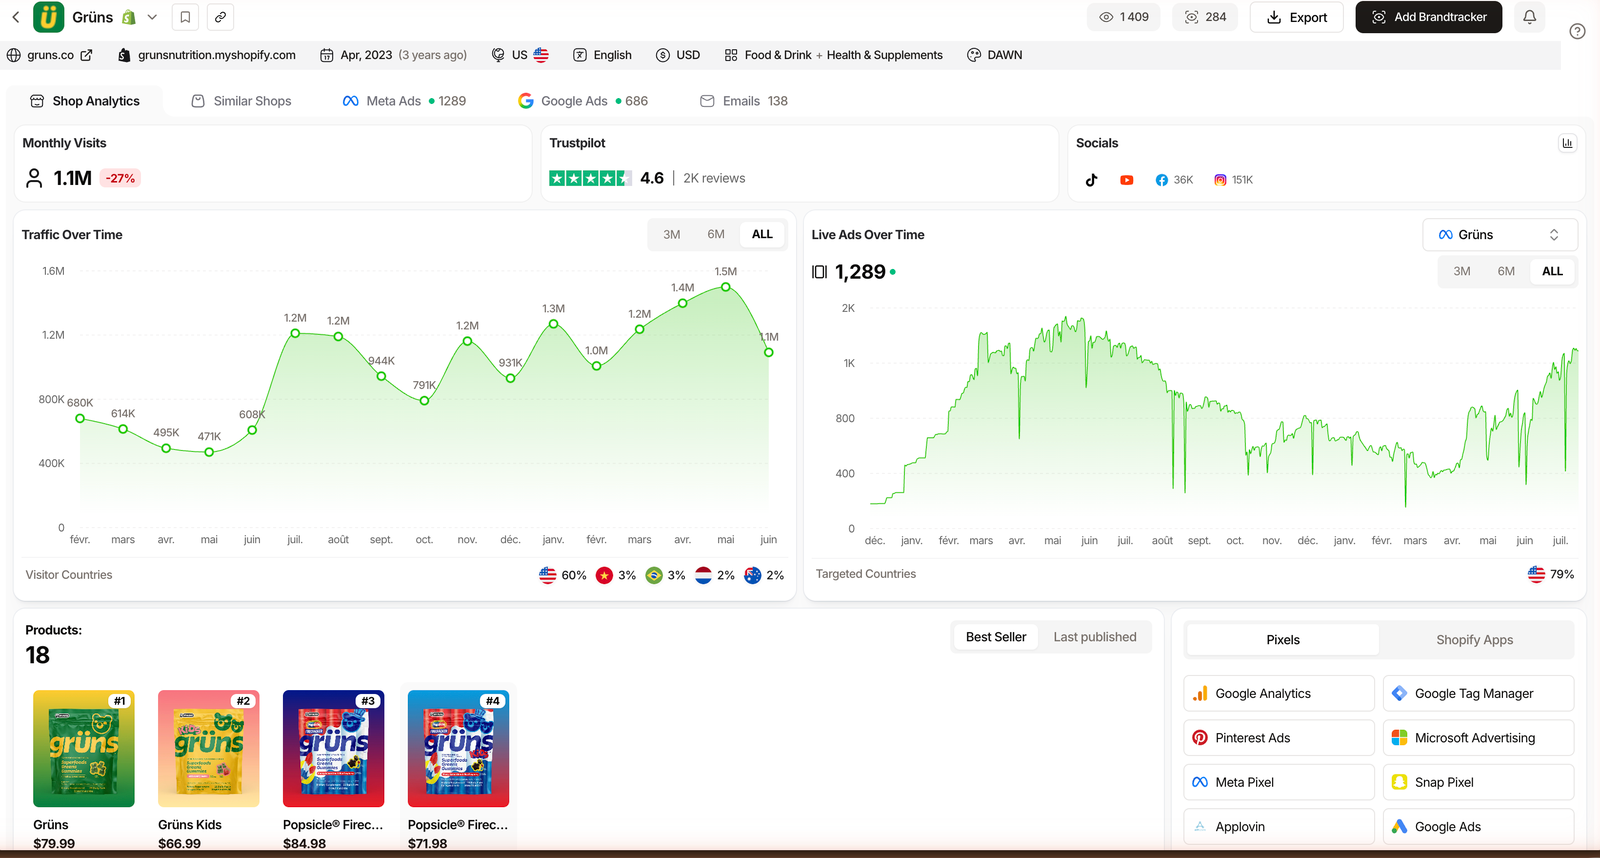Click the Trustpilot 2K reviews text

pos(714,178)
